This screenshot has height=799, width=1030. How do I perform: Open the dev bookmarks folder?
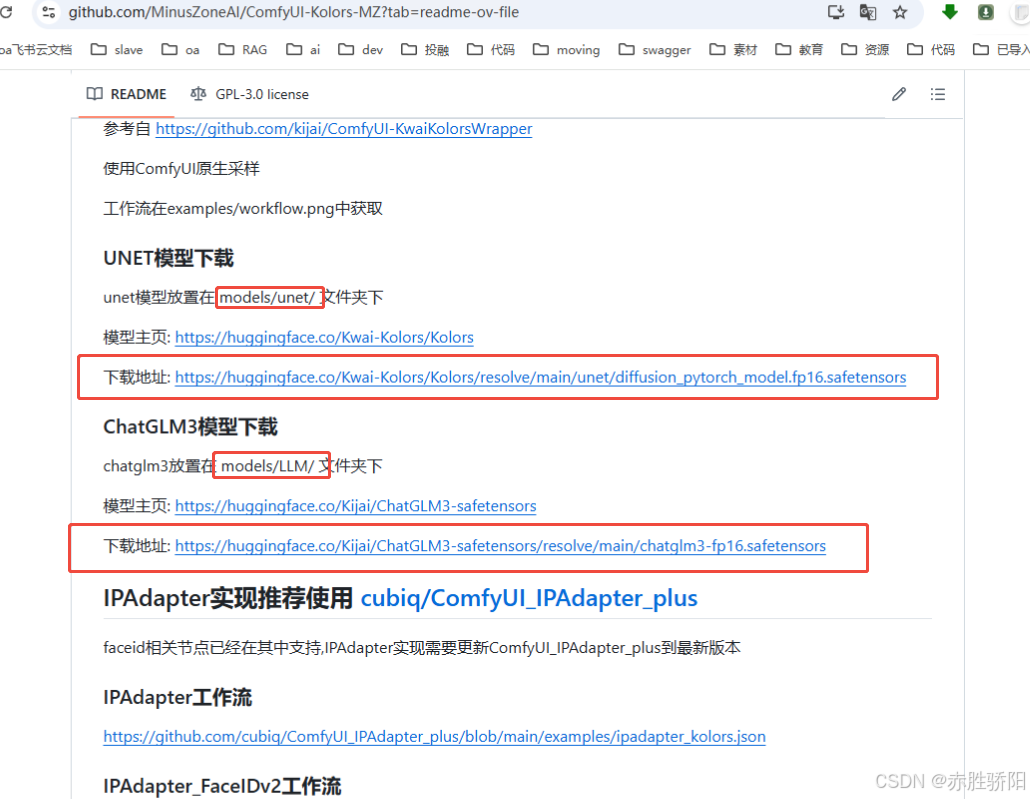point(361,50)
